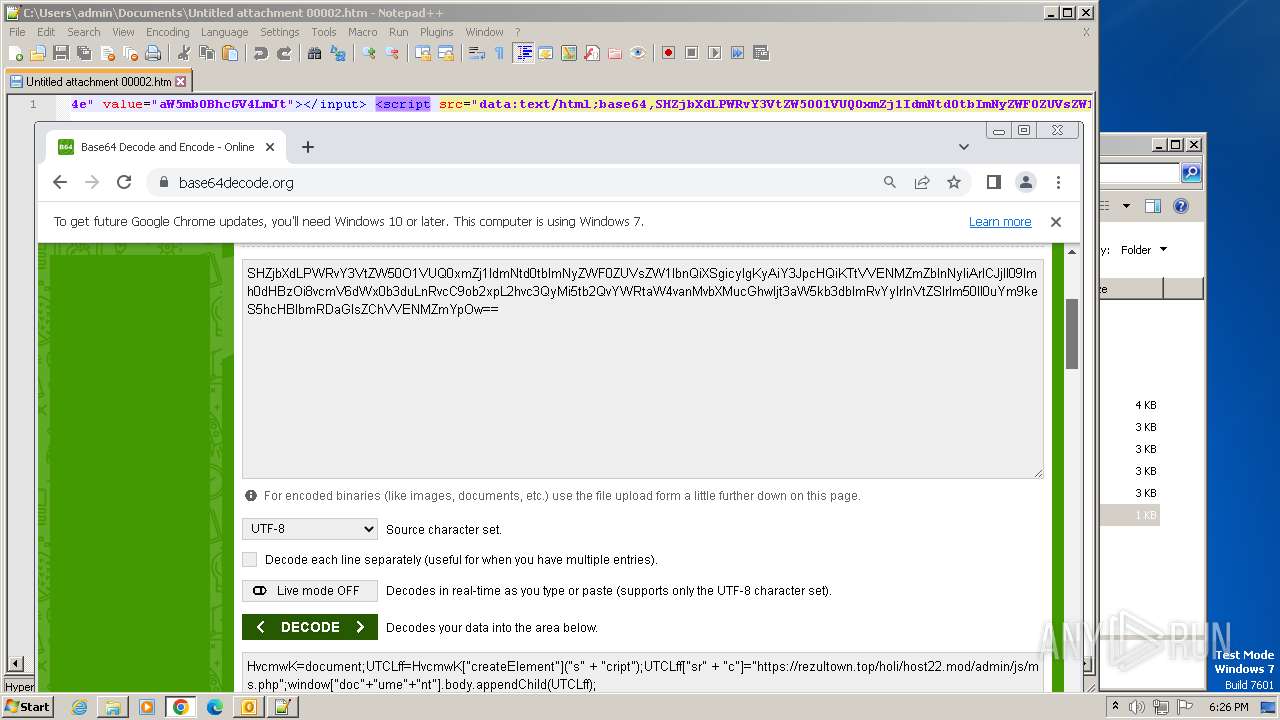This screenshot has height=720, width=1280.
Task: Click the Open file icon in Notepad++
Action: coord(38,53)
